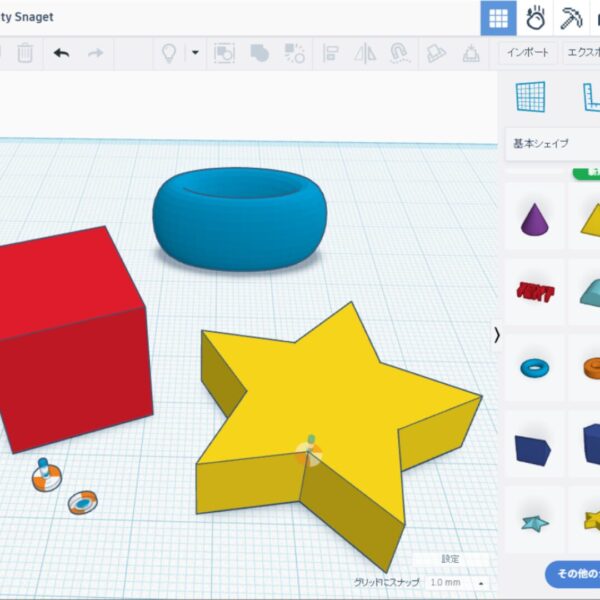Switch to the 3D design grid view
The height and width of the screenshot is (600, 600).
pyautogui.click(x=498, y=18)
